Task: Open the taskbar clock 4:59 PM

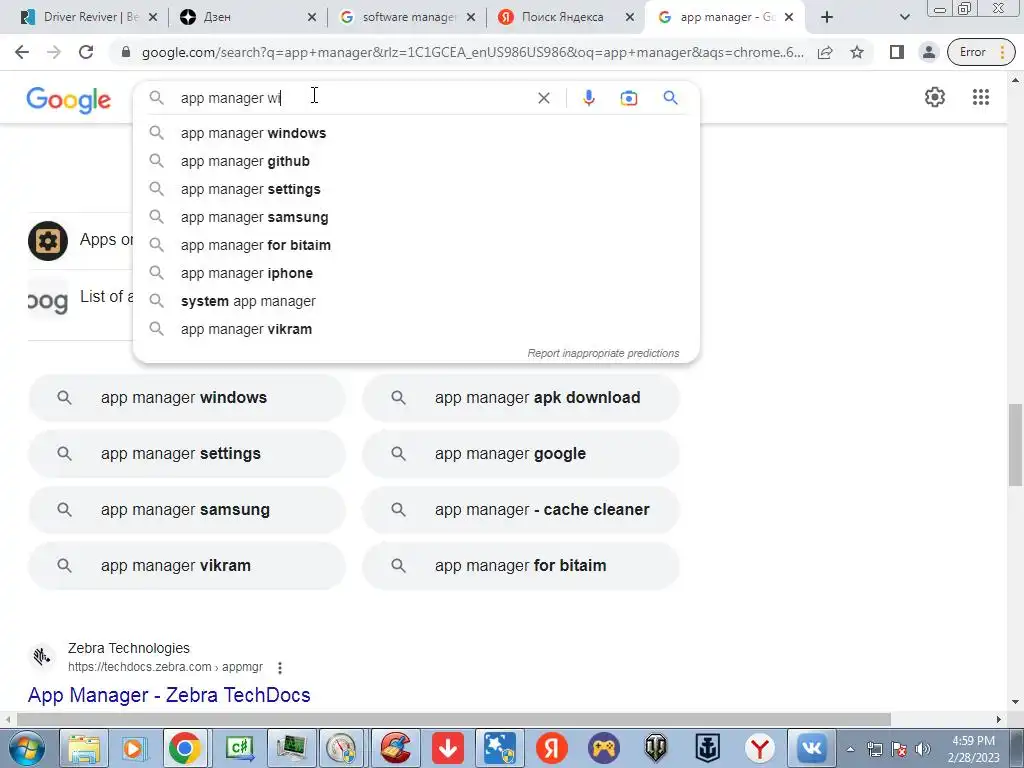Action: [974, 749]
